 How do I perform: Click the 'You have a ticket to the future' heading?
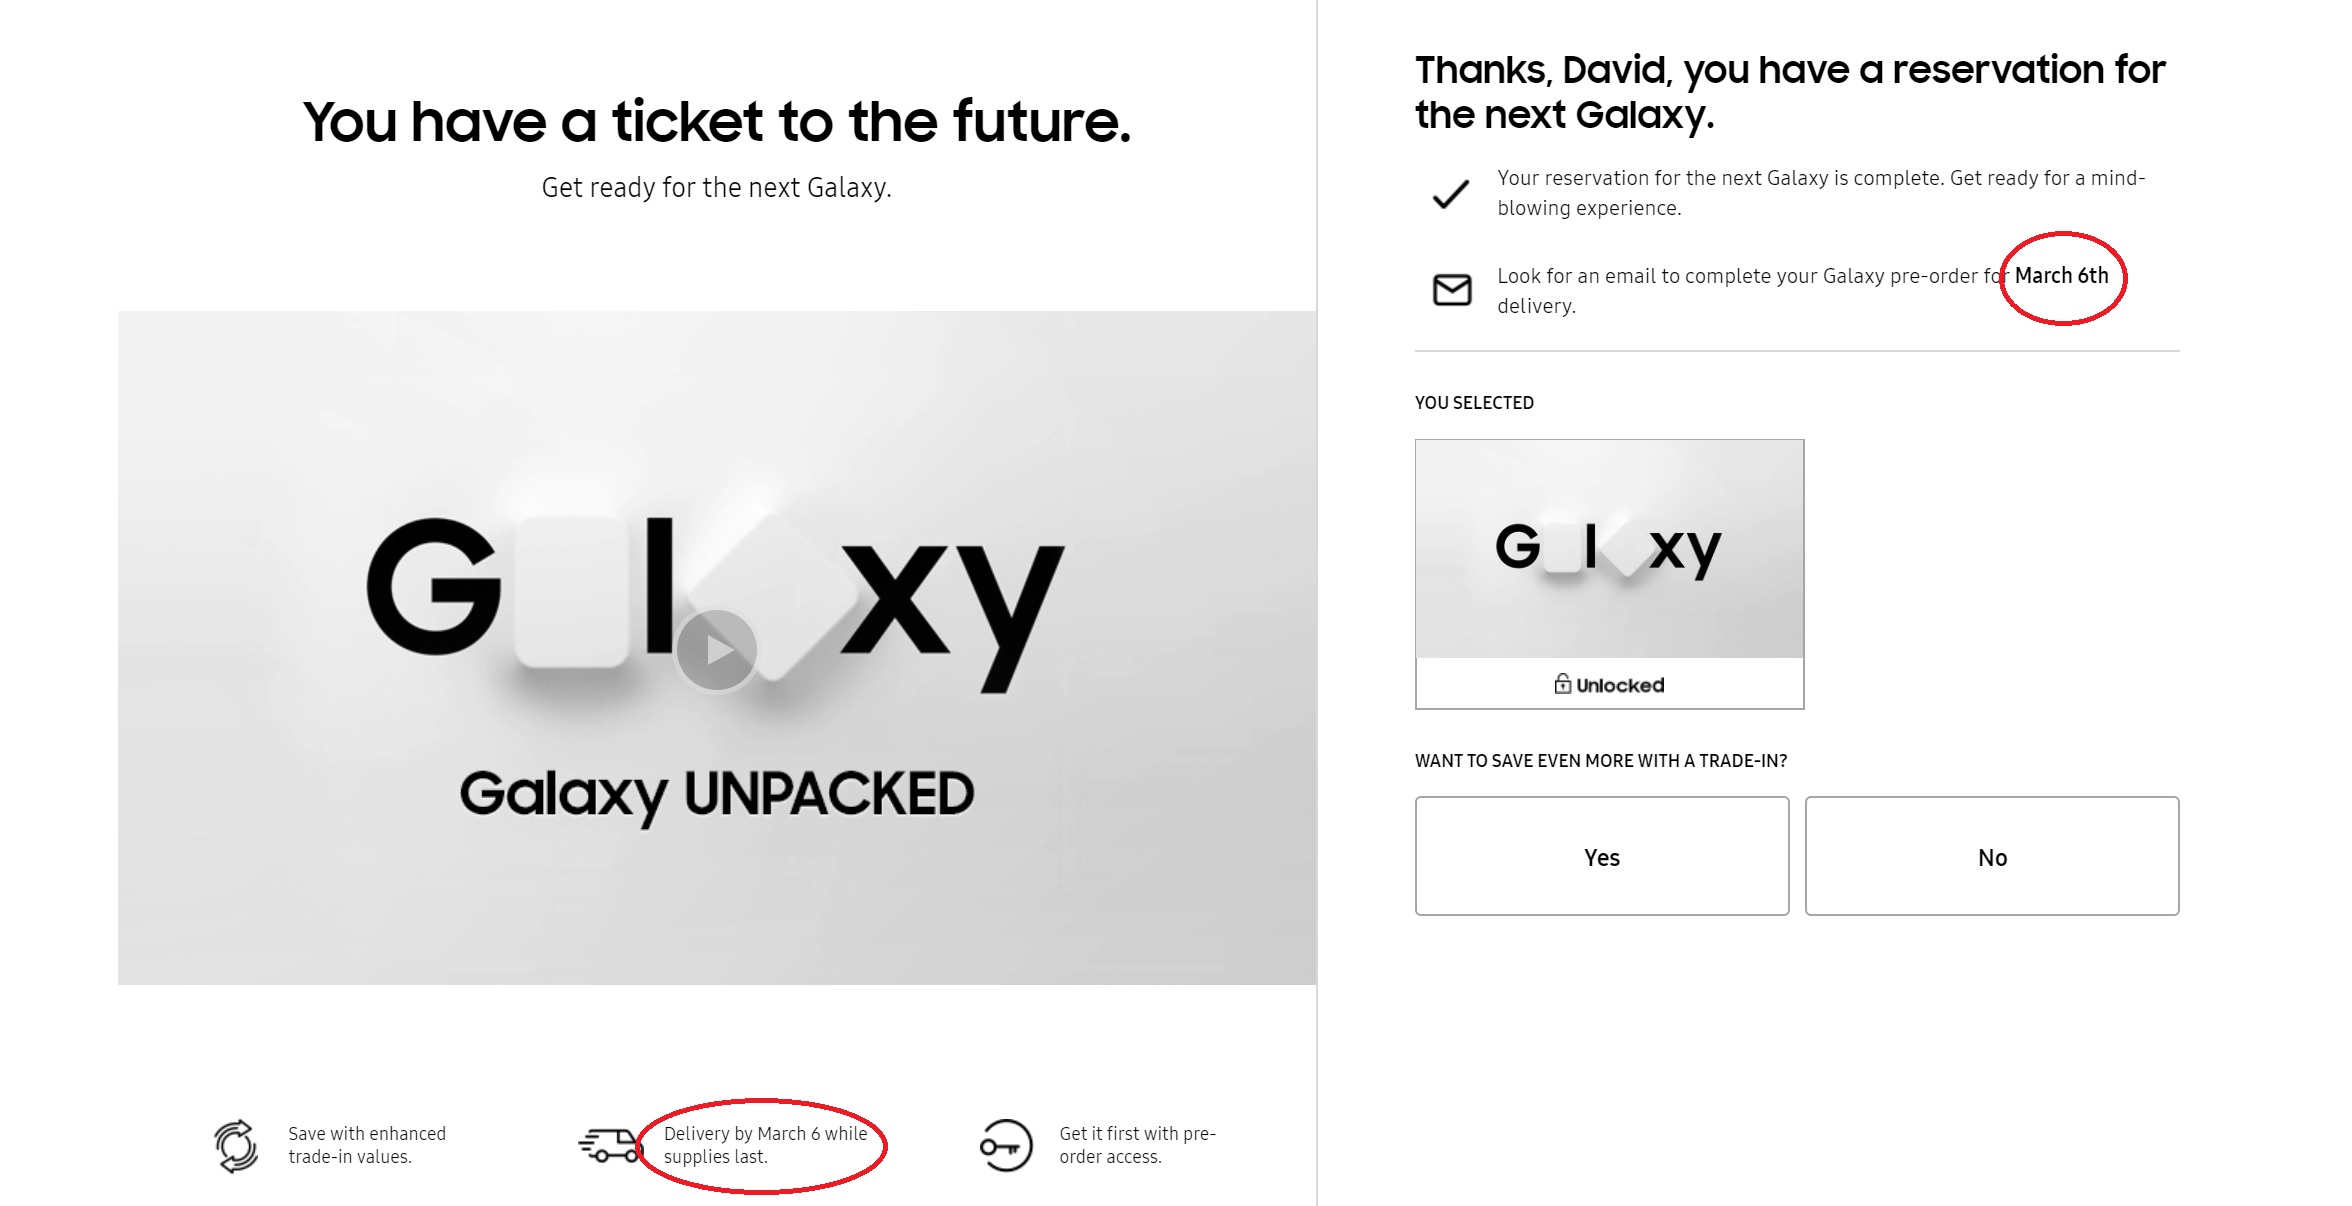[717, 122]
